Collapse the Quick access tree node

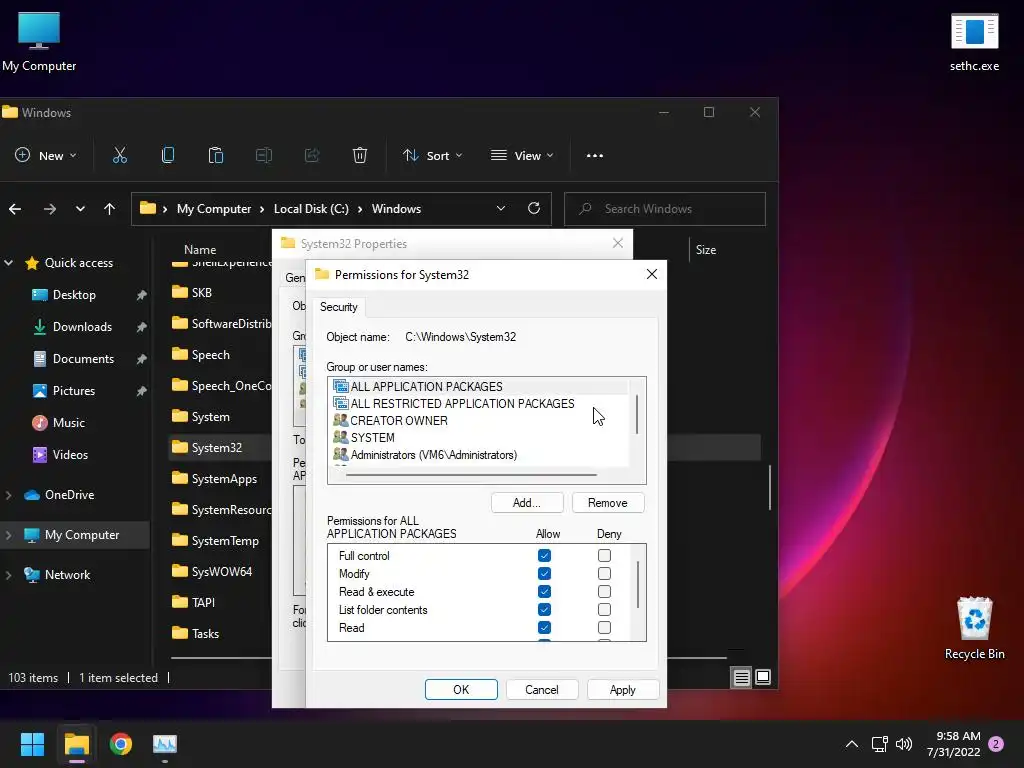[x=8, y=263]
